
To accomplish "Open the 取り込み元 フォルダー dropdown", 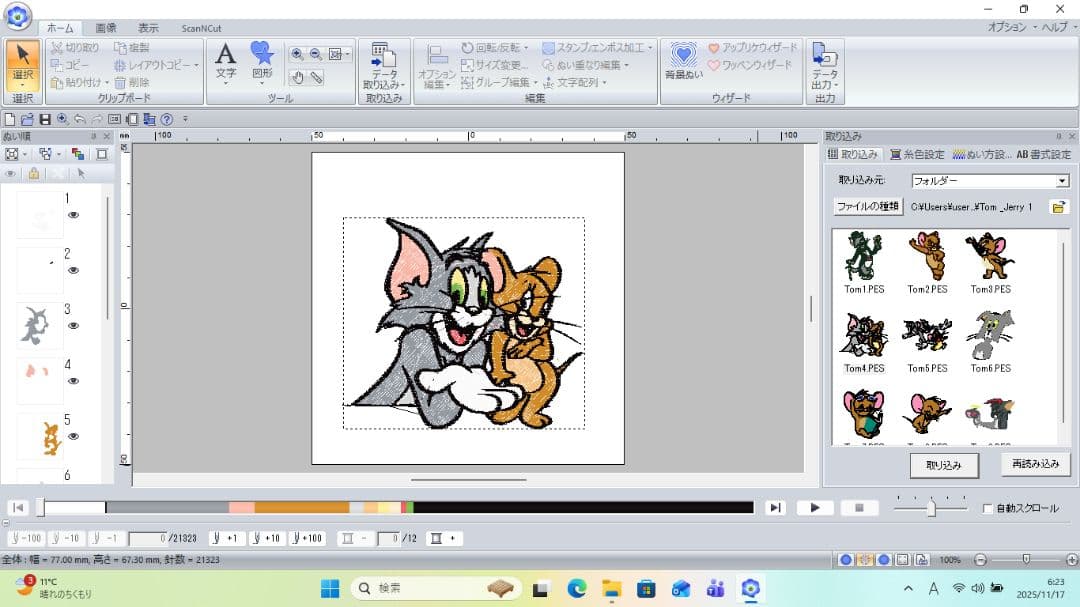I will (1062, 181).
